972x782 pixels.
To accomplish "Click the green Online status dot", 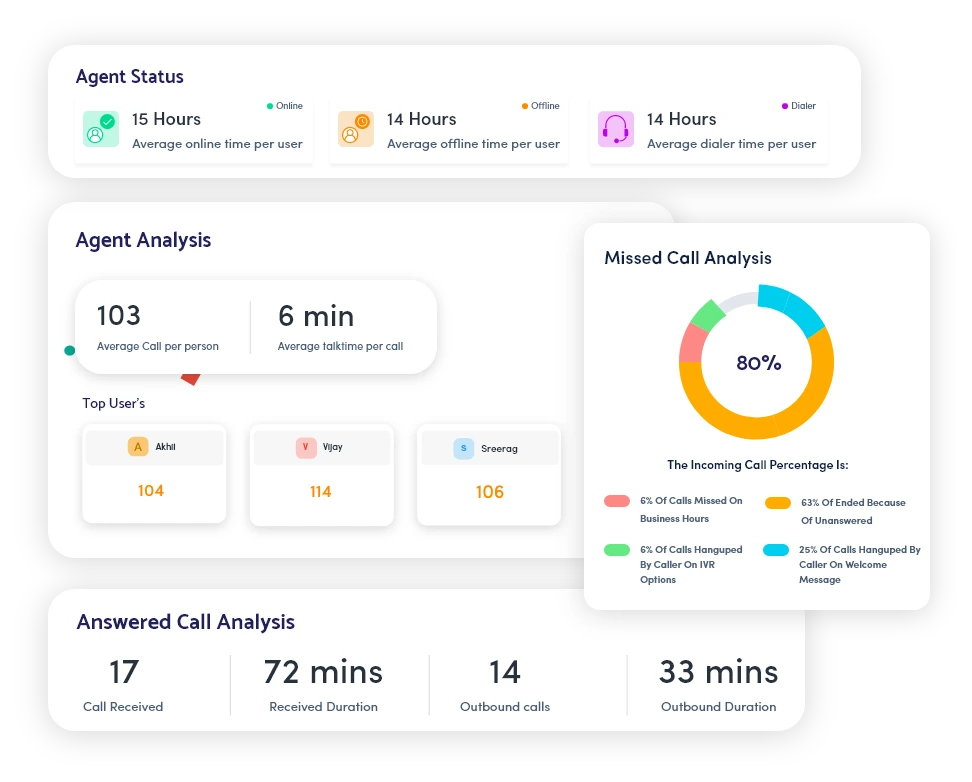I will click(270, 106).
